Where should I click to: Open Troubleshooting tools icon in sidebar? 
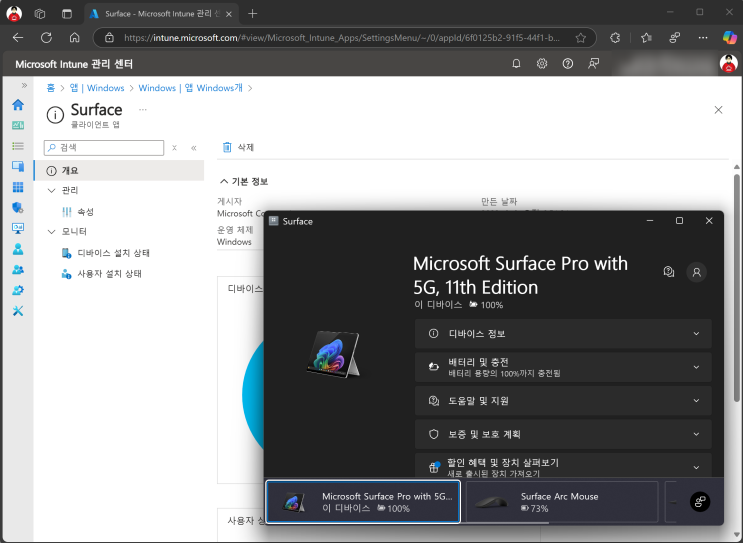18,311
